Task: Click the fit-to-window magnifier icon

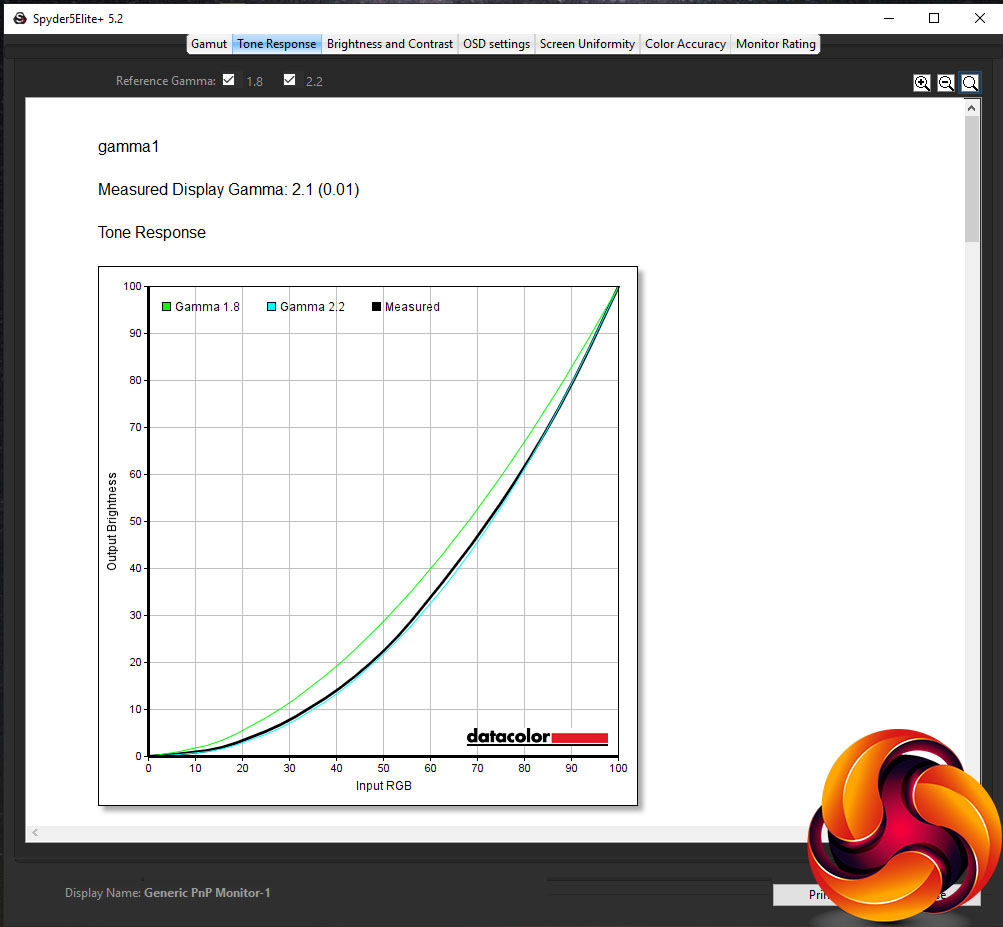Action: [x=970, y=83]
